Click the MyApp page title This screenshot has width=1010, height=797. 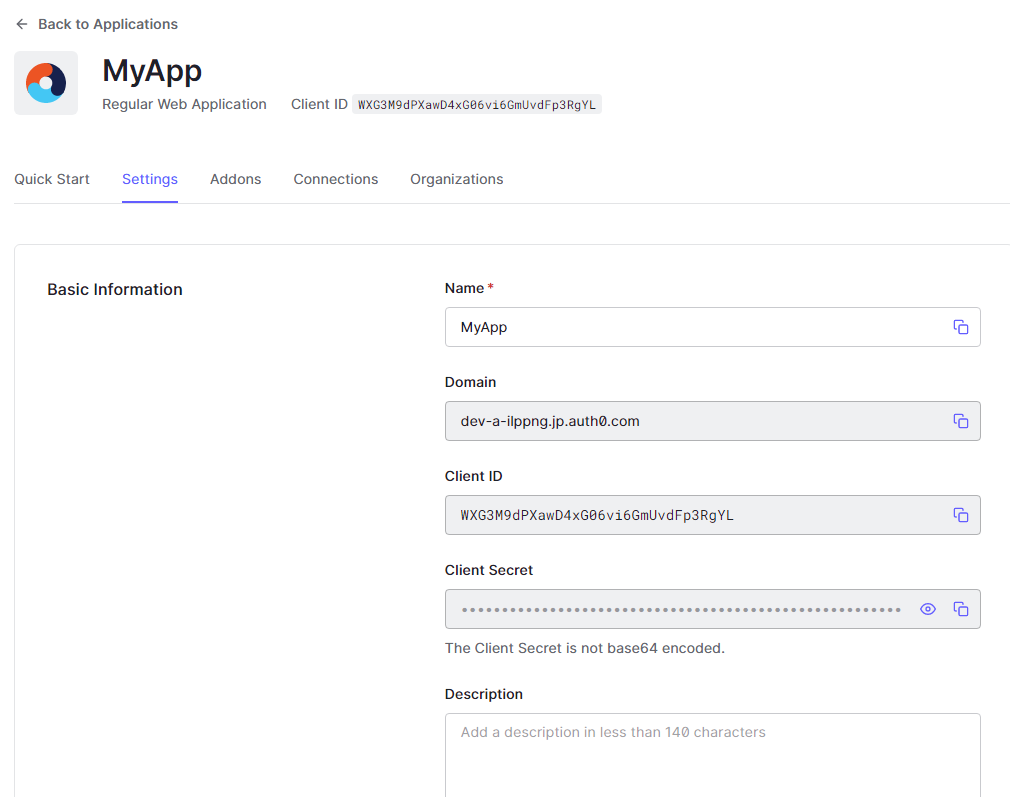[152, 71]
